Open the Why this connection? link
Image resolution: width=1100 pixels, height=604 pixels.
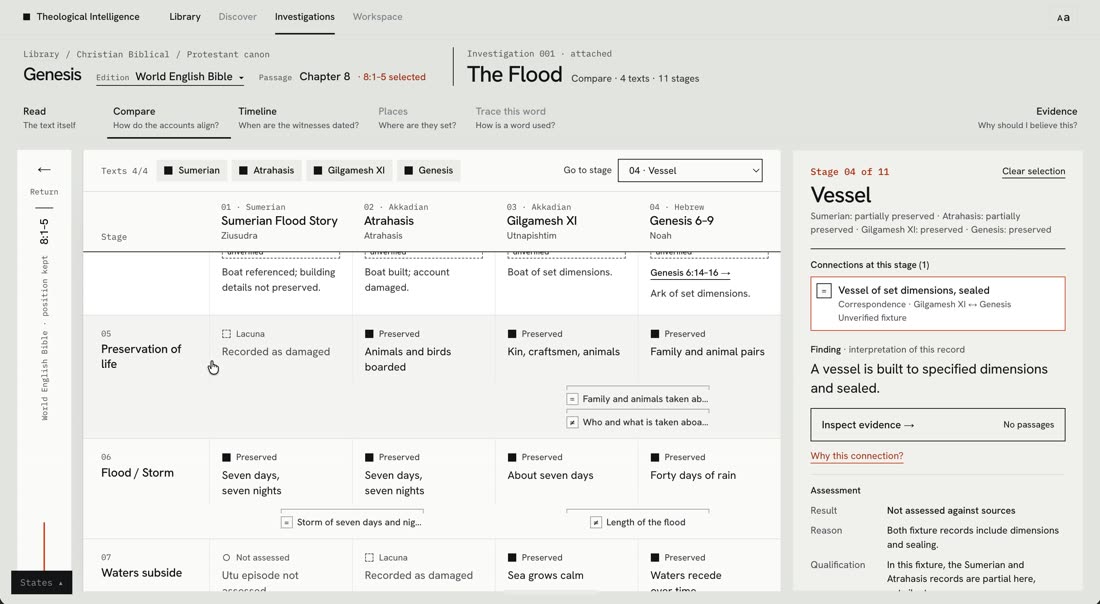tap(857, 456)
